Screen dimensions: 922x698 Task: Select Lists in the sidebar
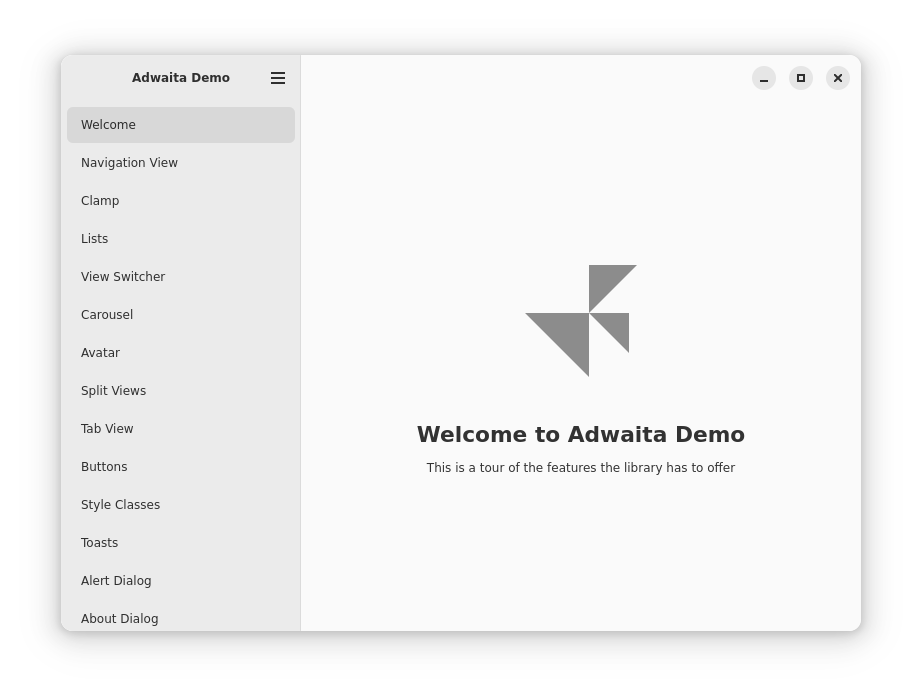(x=180, y=239)
